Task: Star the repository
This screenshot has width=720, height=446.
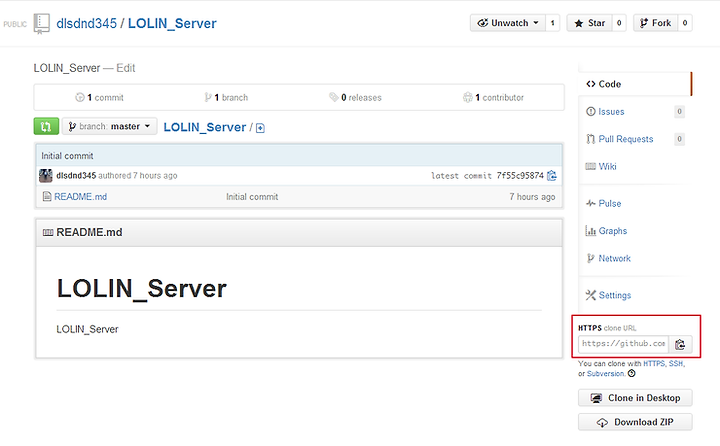Action: coord(590,23)
